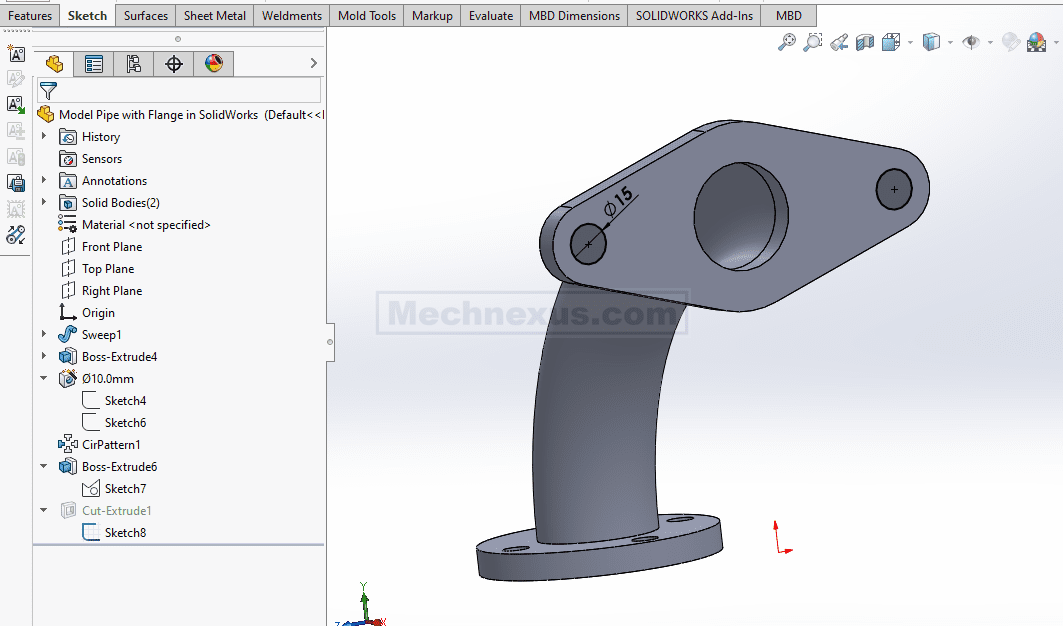Viewport: 1063px width, 626px height.
Task: Click the Display Style cube icon
Action: pos(931,42)
